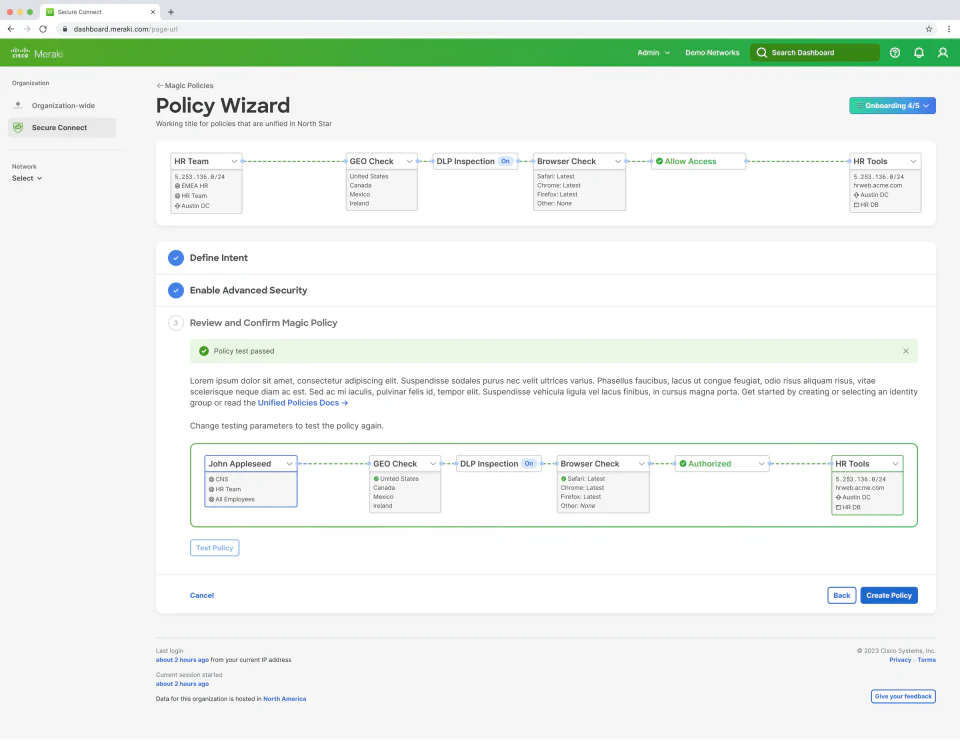
Task: Click the Allow Access node
Action: (x=699, y=162)
